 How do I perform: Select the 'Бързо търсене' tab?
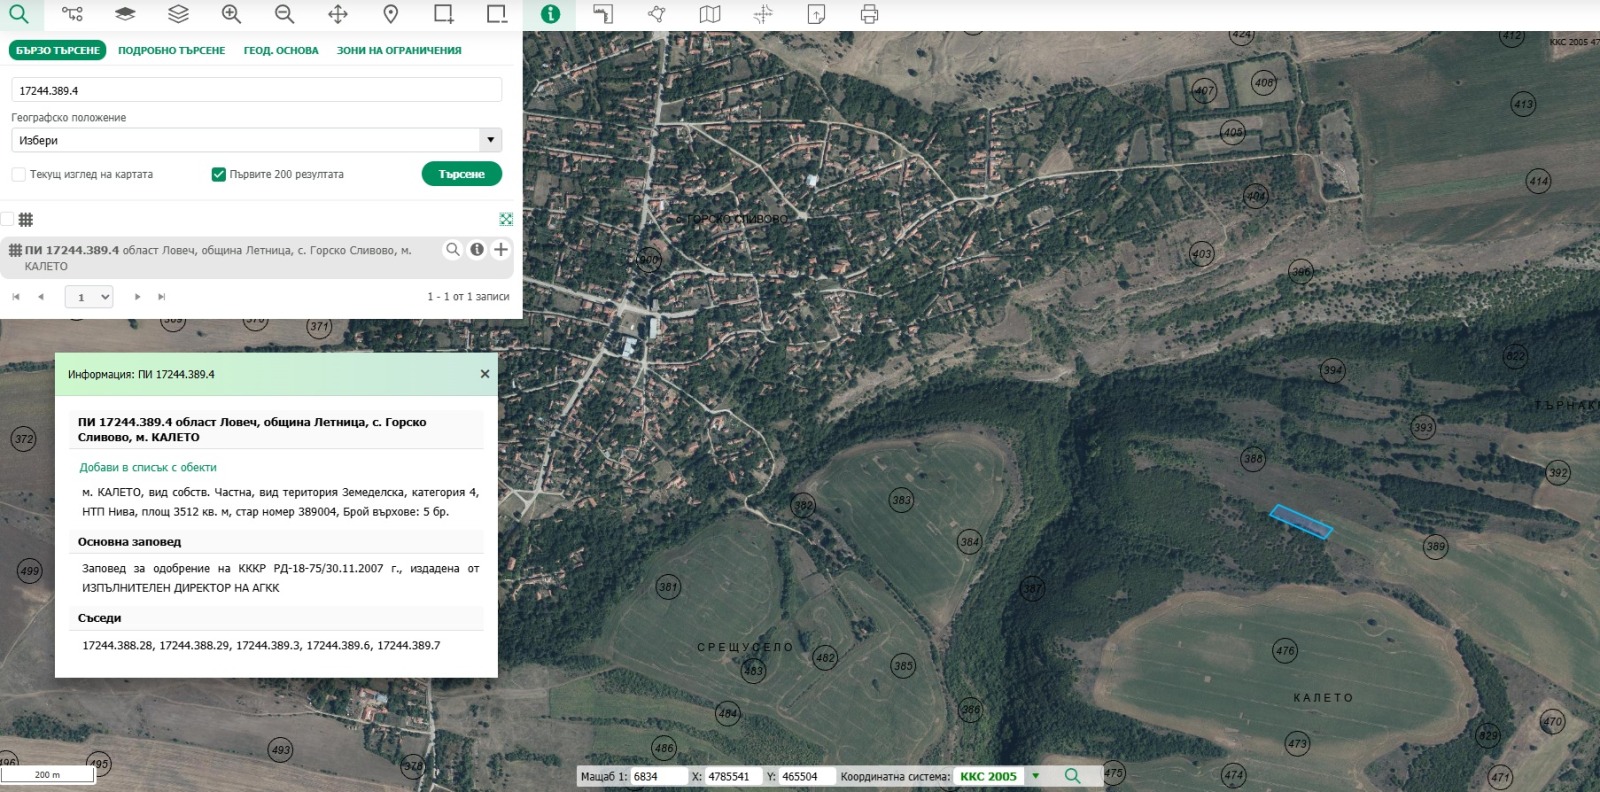point(58,50)
